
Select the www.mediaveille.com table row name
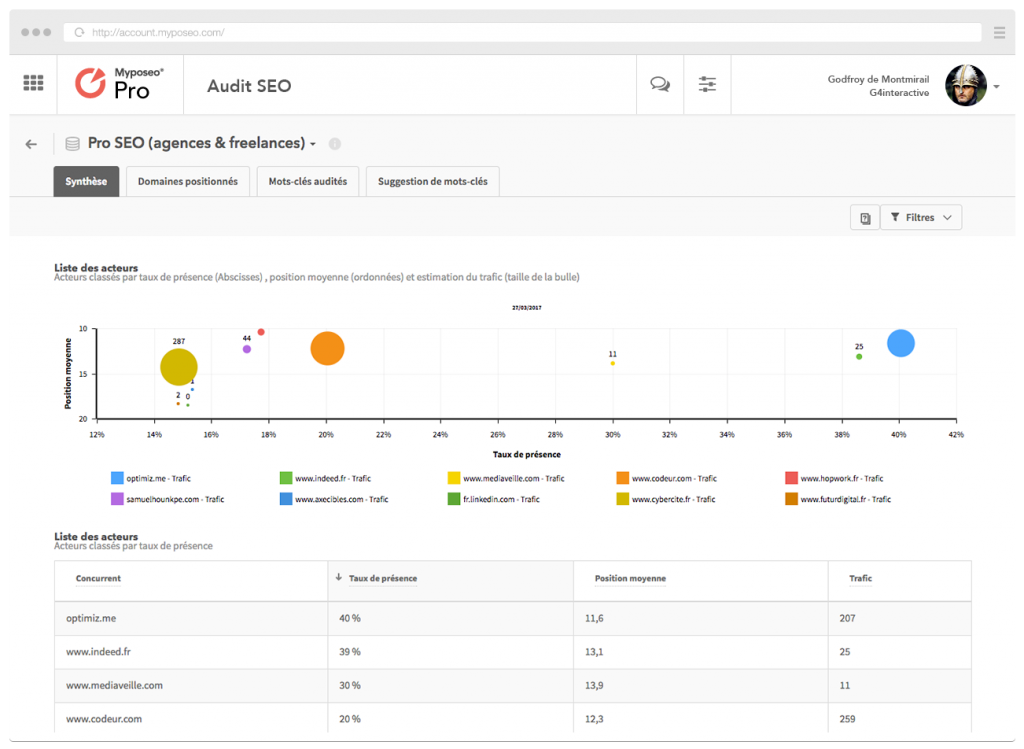[x=114, y=686]
